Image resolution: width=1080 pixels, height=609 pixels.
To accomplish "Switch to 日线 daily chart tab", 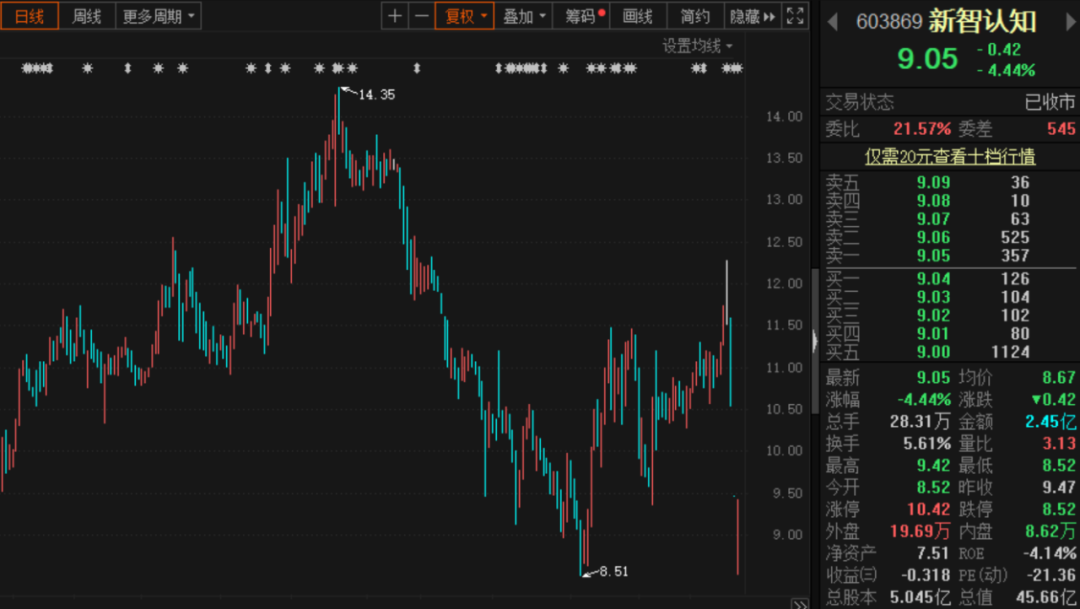I will point(30,16).
